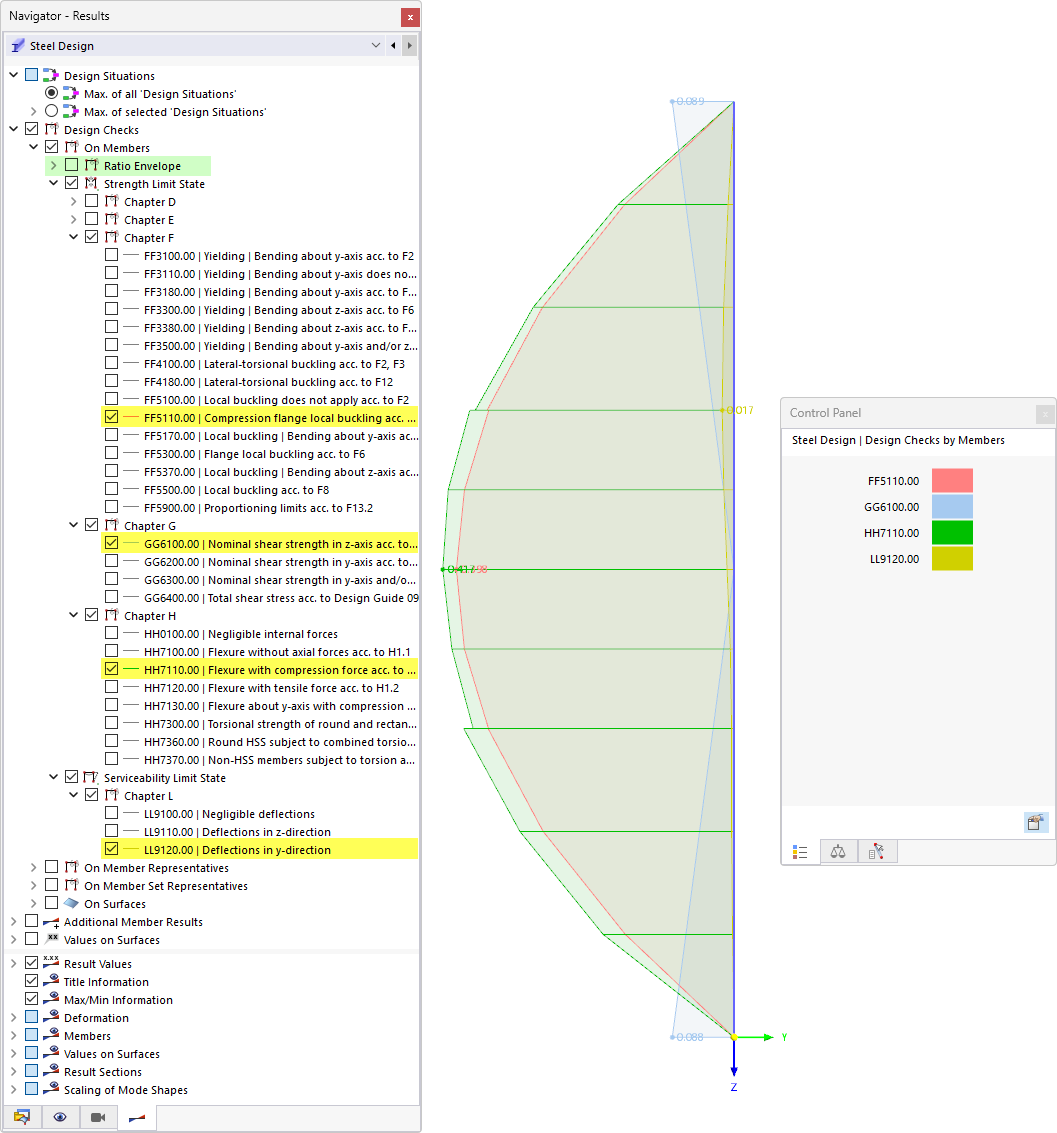Screen dimensions: 1057x1133
Task: Click the panel options icon above Control Panel tabs
Action: click(1036, 822)
